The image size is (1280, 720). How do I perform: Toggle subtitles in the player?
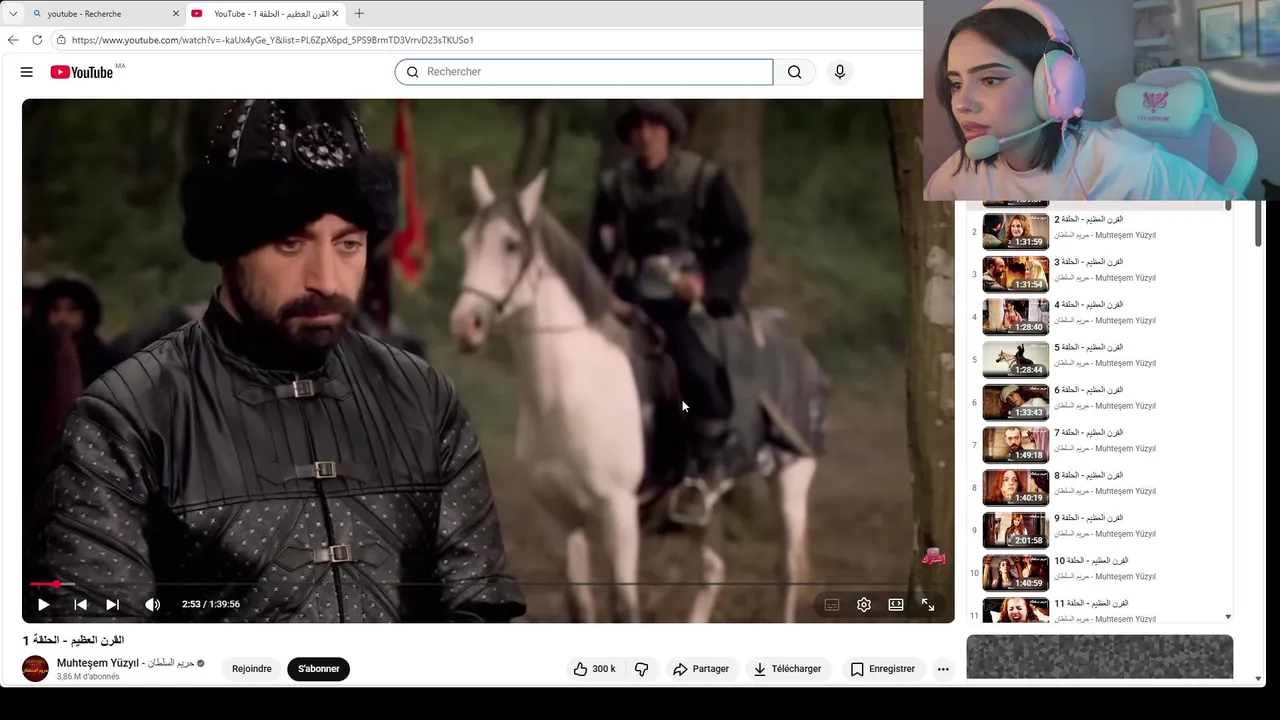click(832, 604)
